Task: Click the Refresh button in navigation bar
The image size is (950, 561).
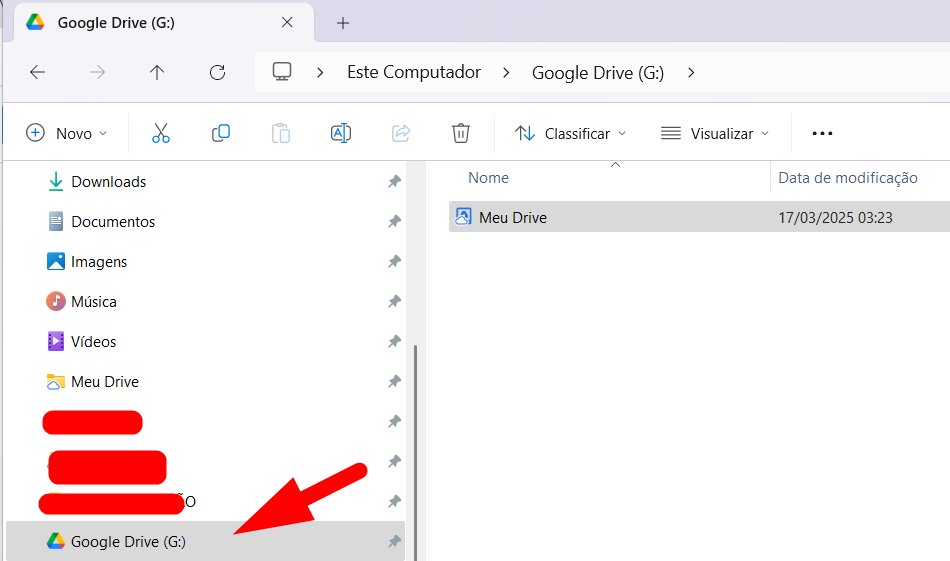Action: 217,72
